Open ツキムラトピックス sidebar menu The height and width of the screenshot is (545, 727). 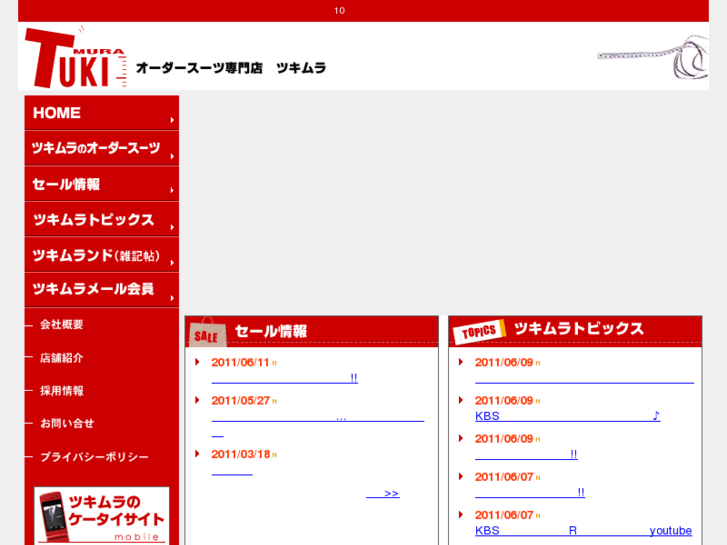102,219
